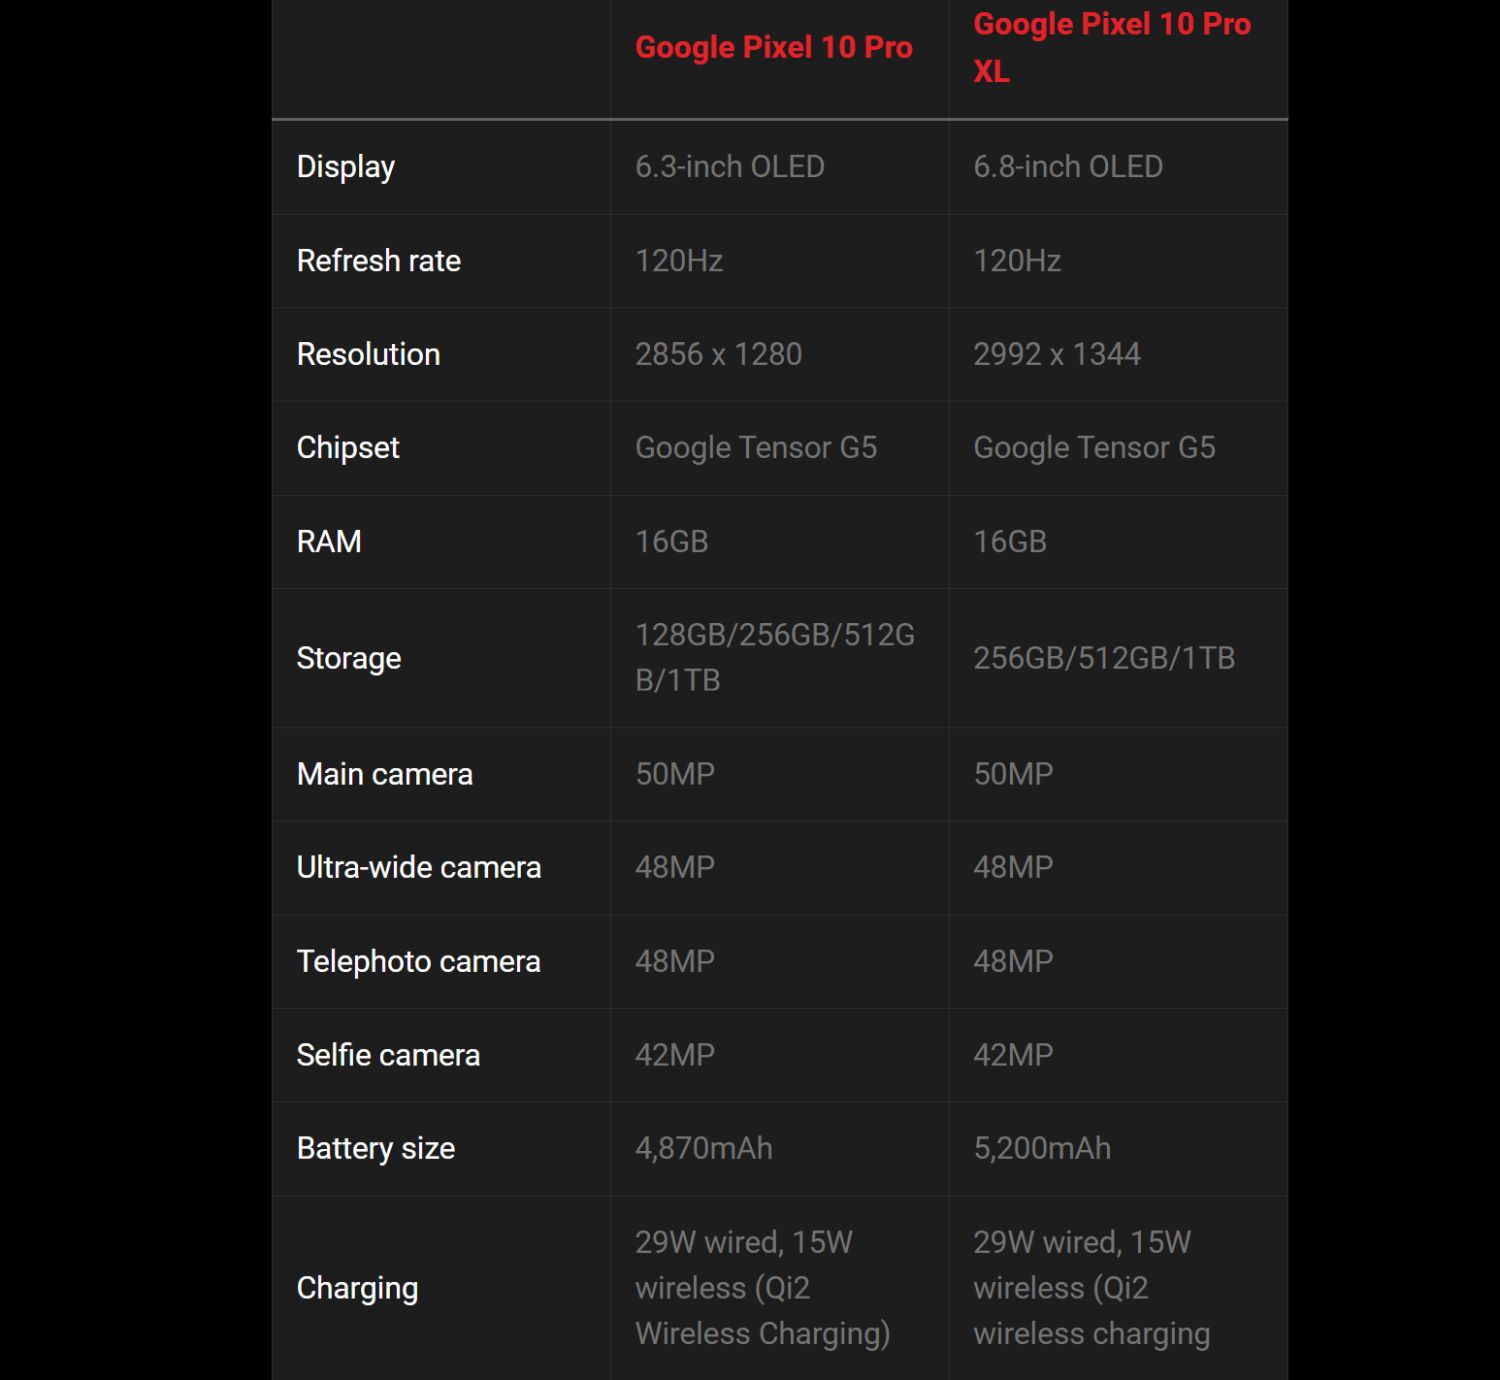Click the Ultra-wide camera row label
The height and width of the screenshot is (1380, 1500).
pos(419,868)
